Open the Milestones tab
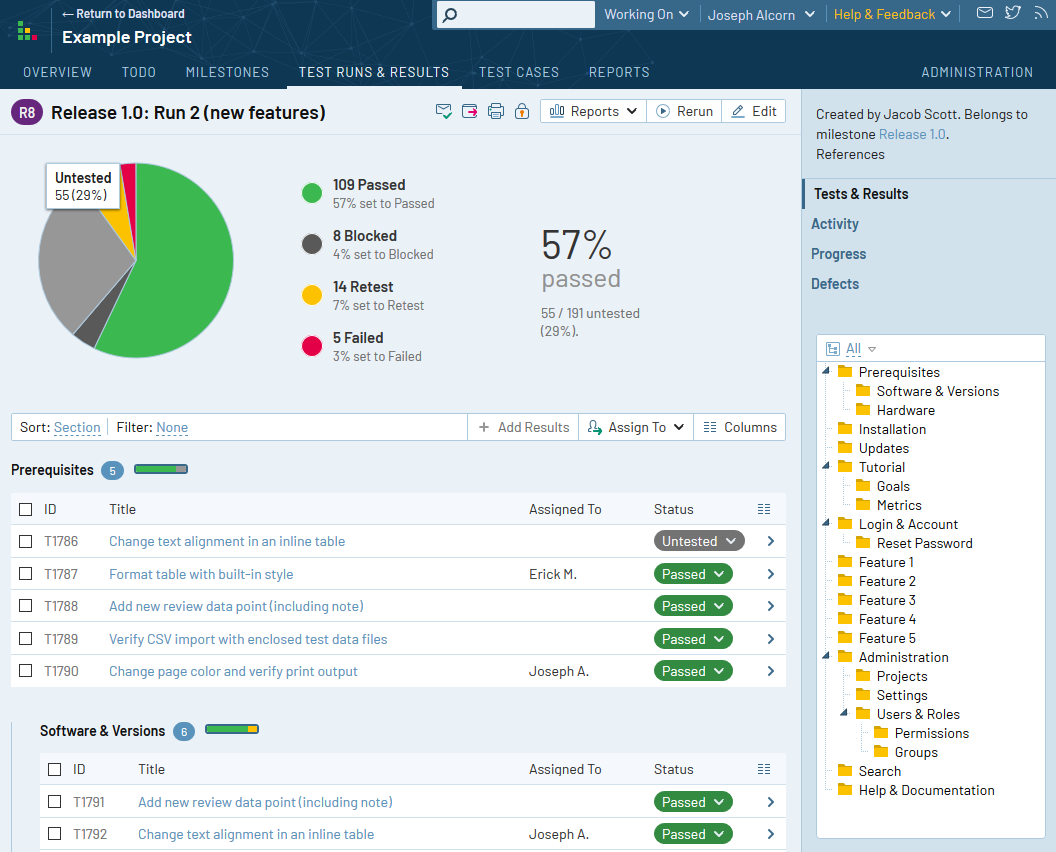 [x=227, y=71]
